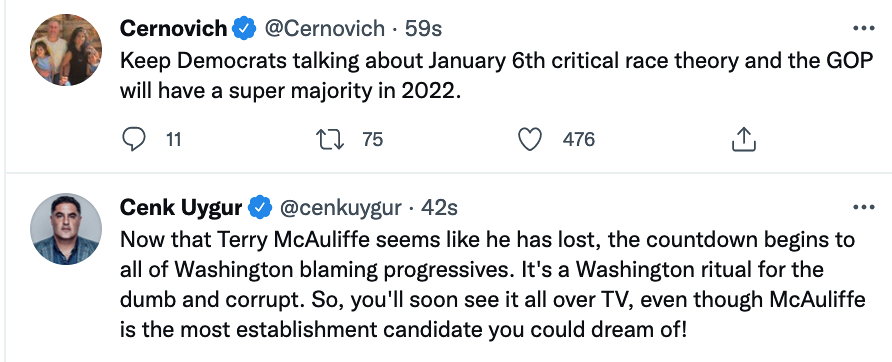Viewport: 892px width, 362px height.
Task: Open Cenk Uygur's tweet about Terry McAuliffe
Action: tap(493, 285)
